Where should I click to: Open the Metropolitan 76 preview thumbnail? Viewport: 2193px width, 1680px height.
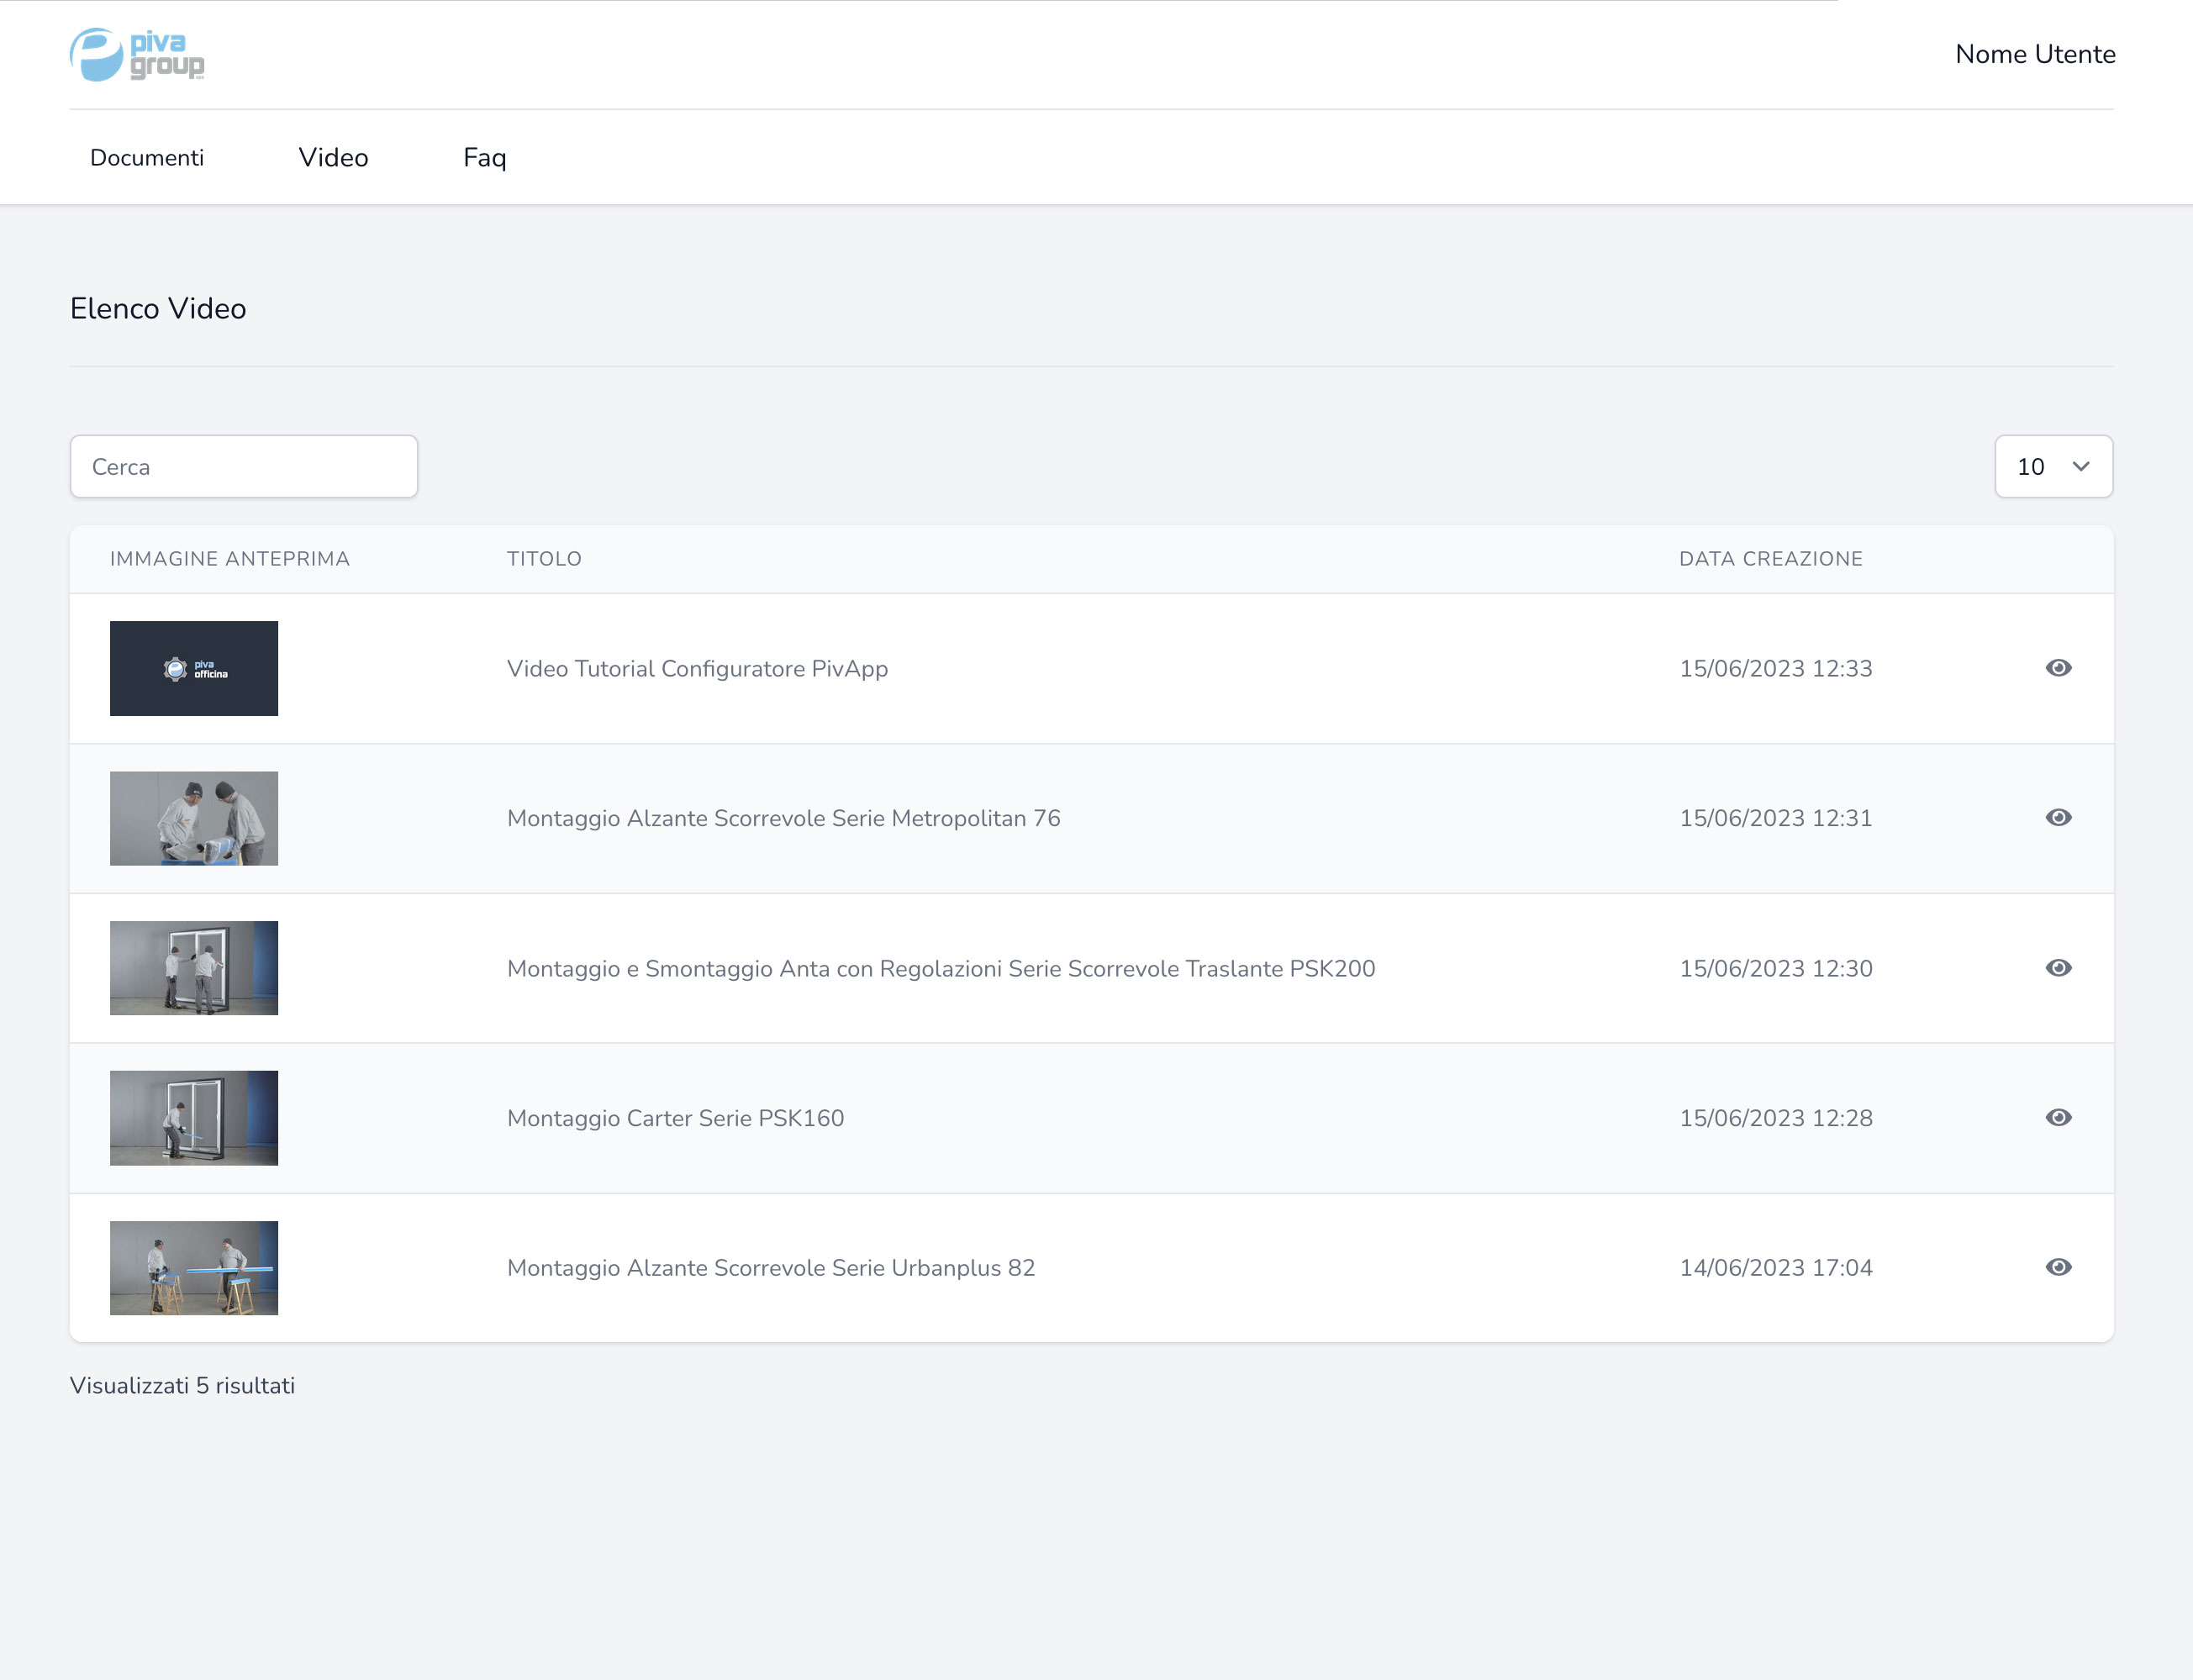click(x=194, y=818)
